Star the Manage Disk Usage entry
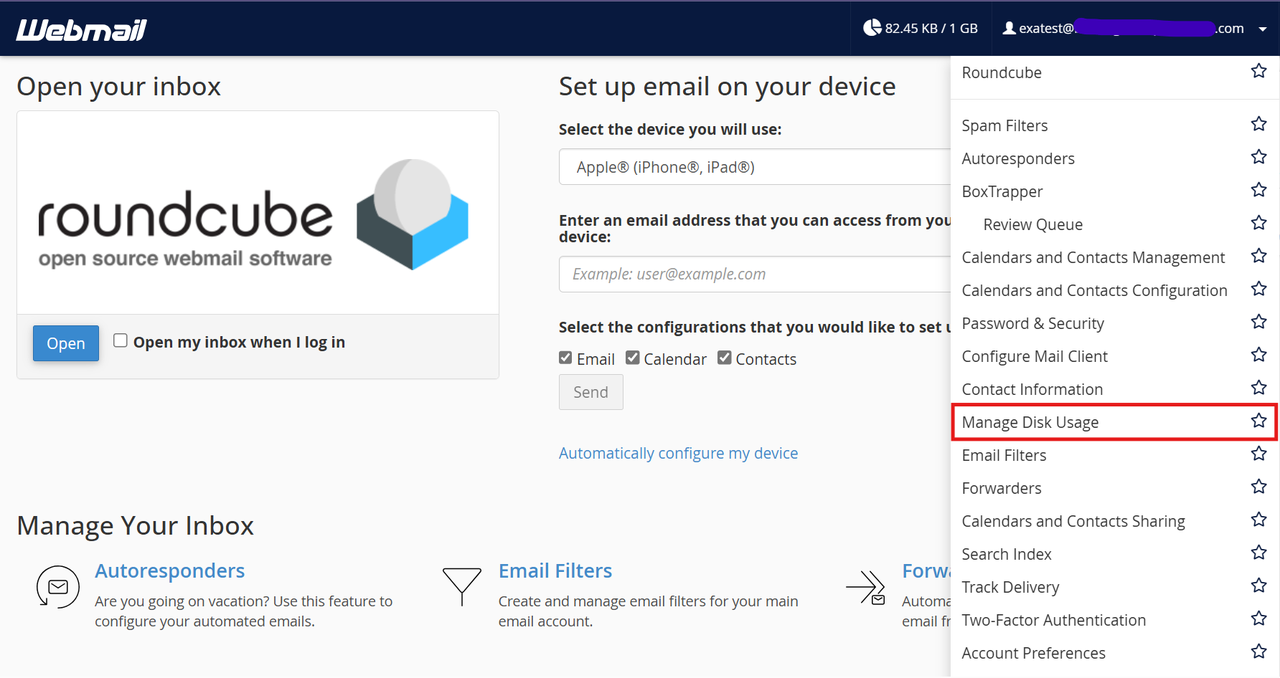 (x=1259, y=421)
